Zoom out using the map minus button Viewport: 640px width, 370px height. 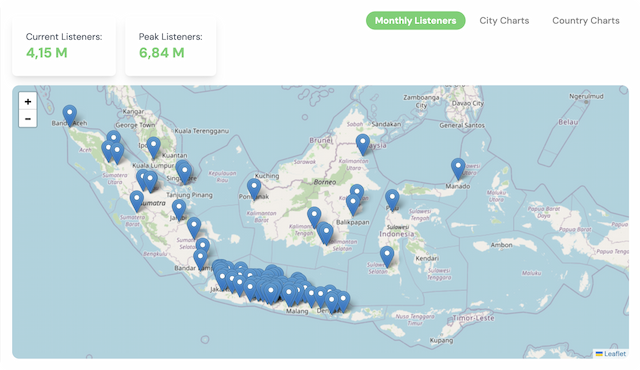(28, 119)
